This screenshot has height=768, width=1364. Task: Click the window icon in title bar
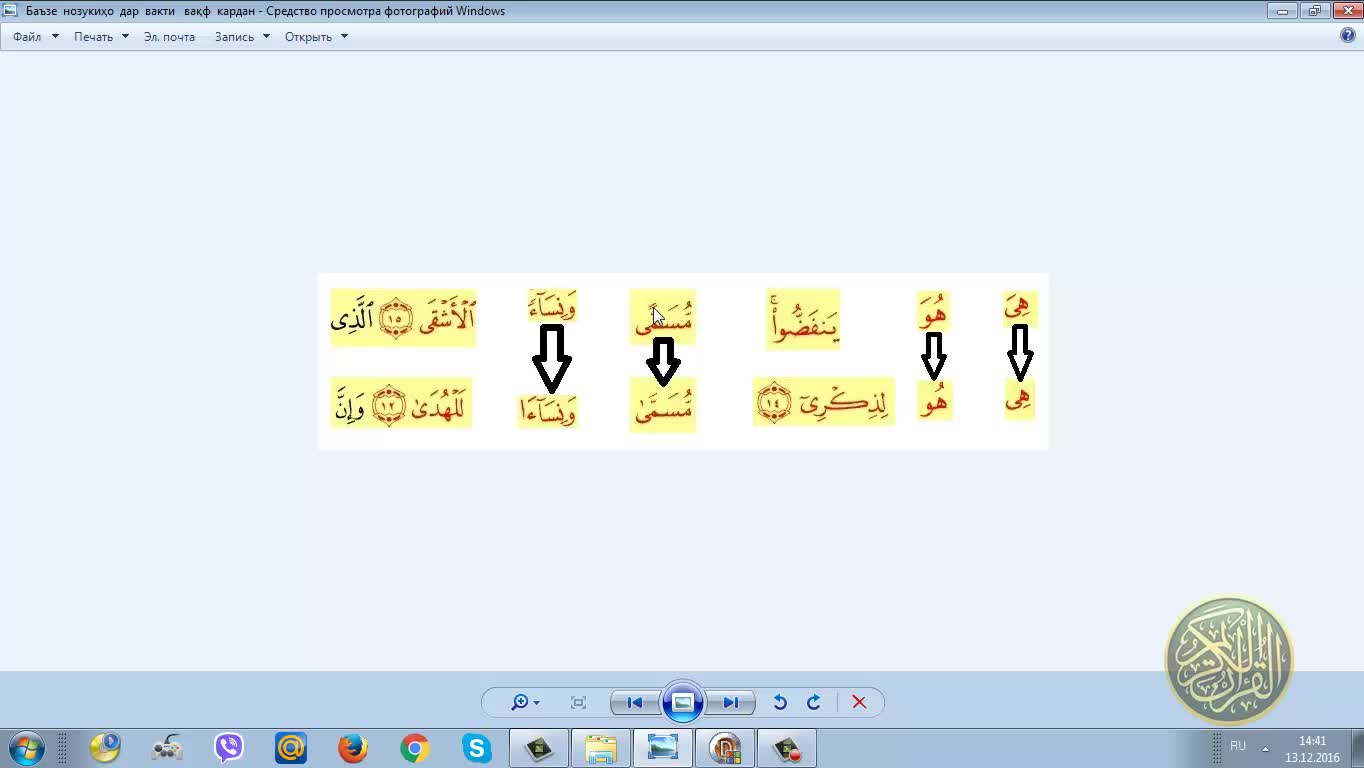pos(10,11)
